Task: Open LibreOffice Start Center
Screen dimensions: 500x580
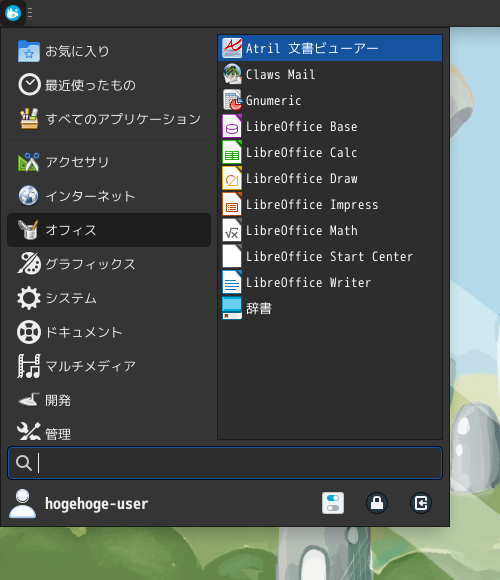Action: point(330,256)
